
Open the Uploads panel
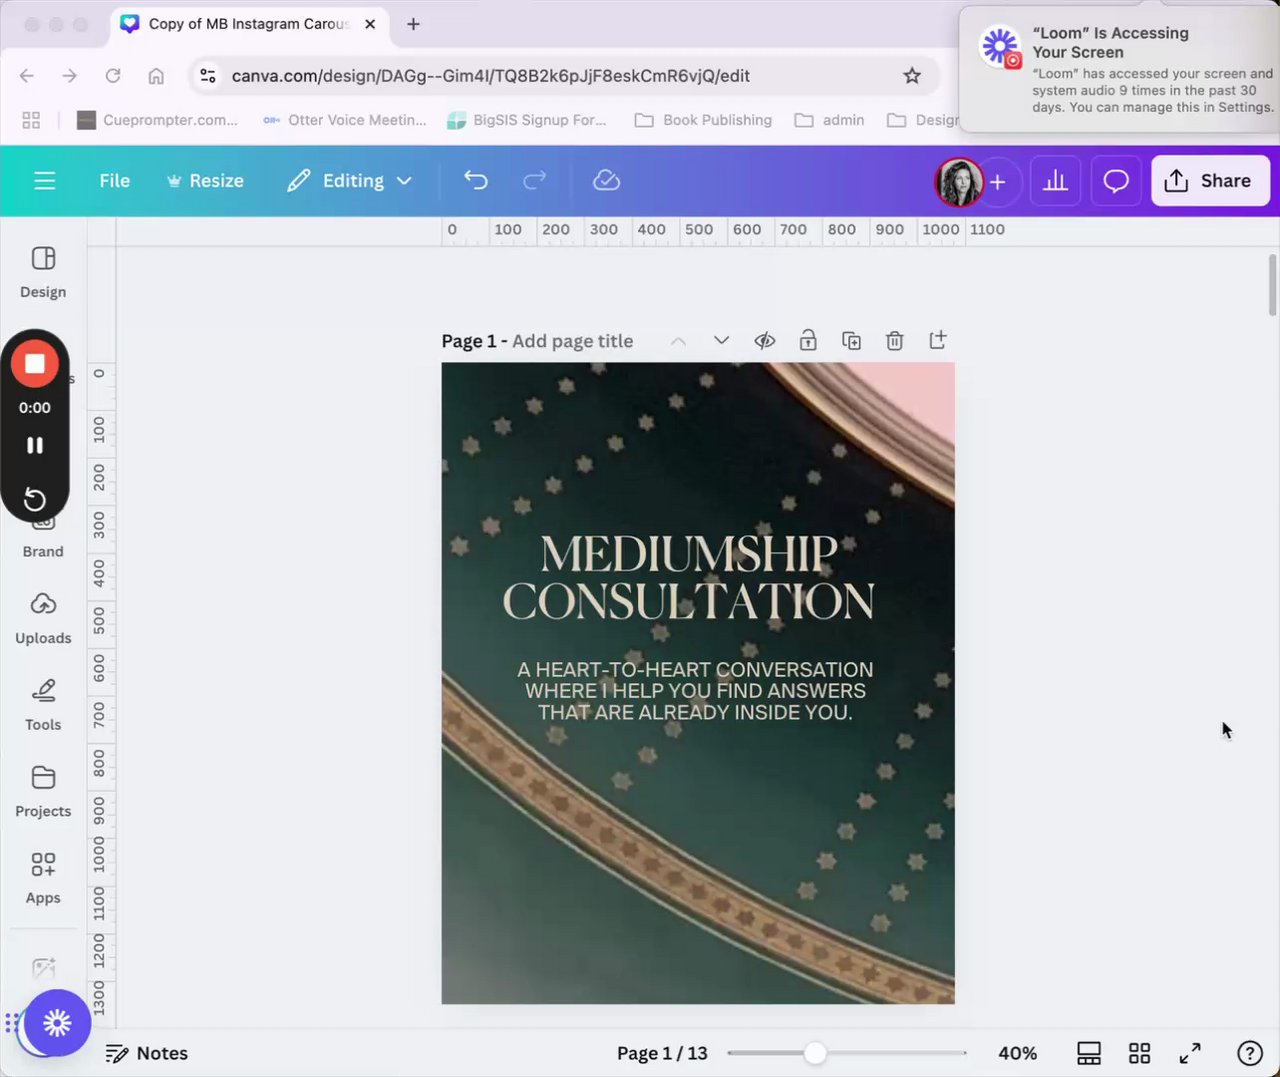pyautogui.click(x=43, y=618)
